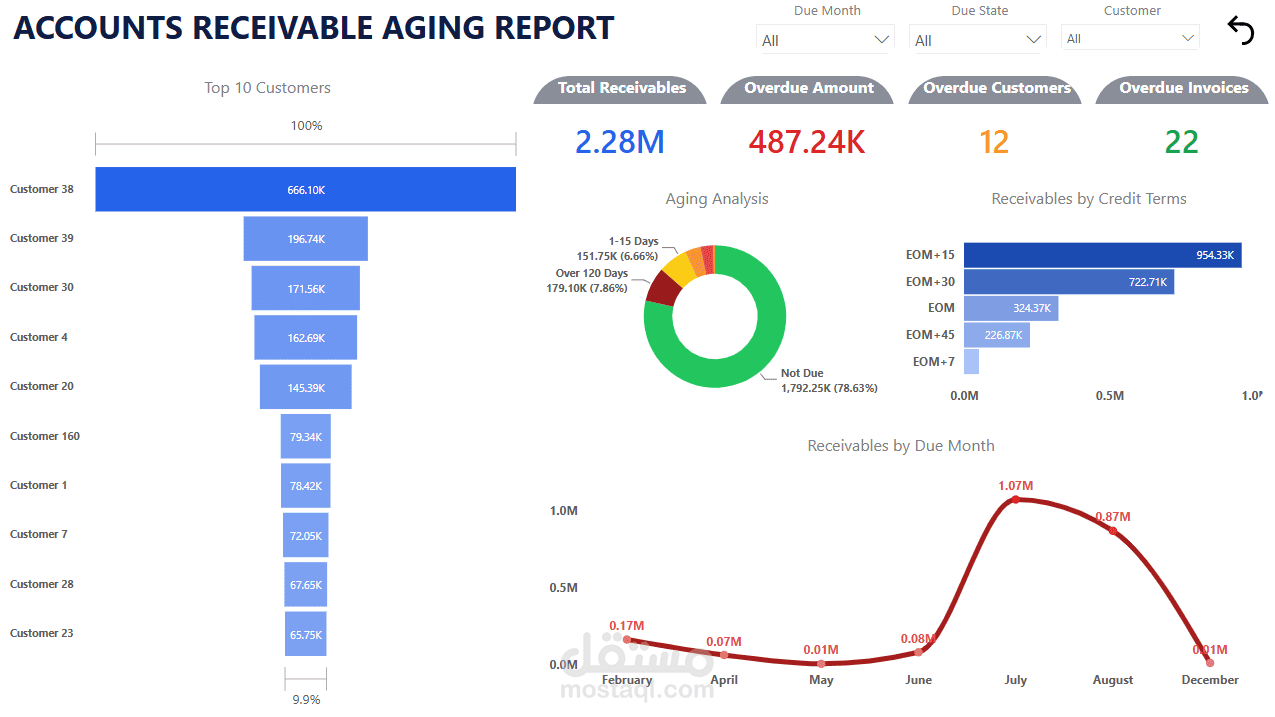Open the Due State dropdown
The image size is (1275, 717).
pyautogui.click(x=978, y=40)
